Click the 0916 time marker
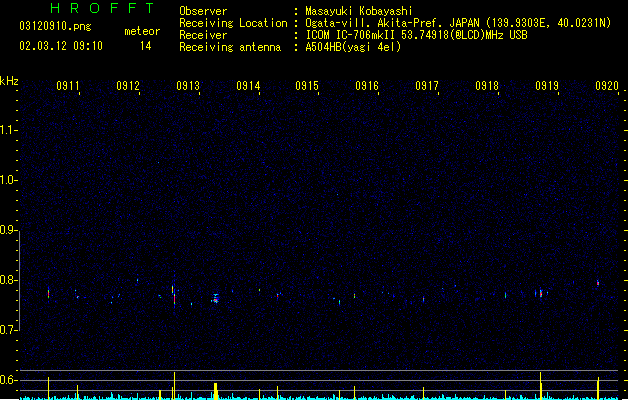The height and width of the screenshot is (400, 629). [x=367, y=86]
